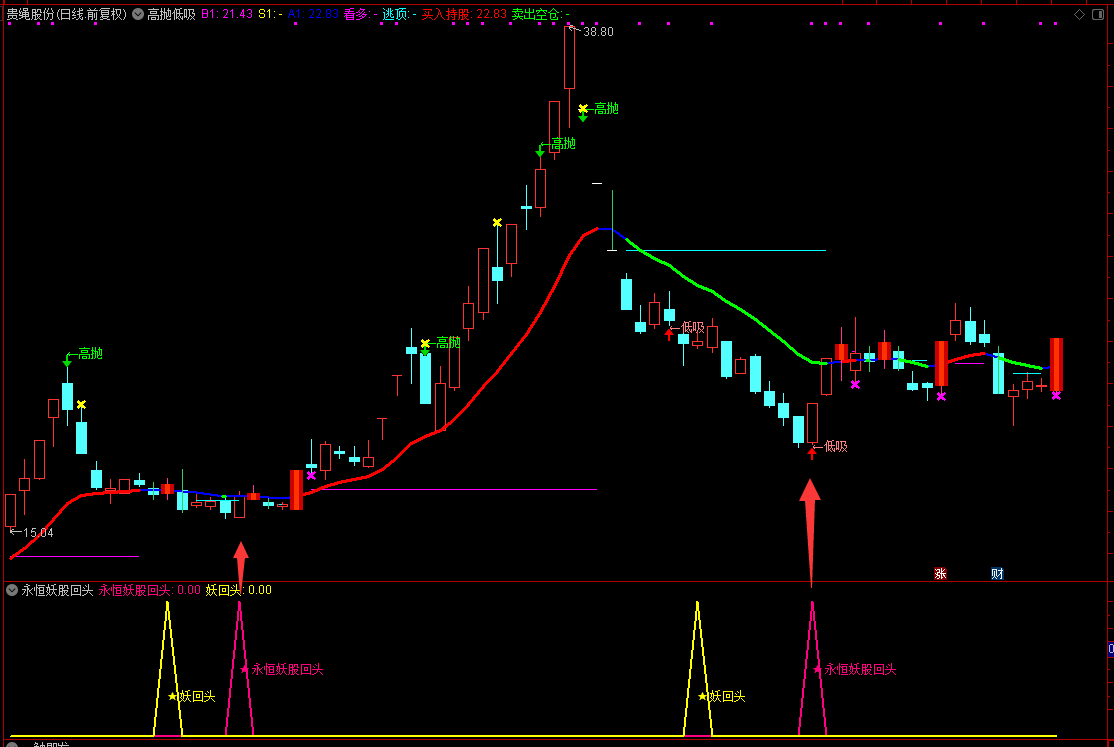Click the 永恒妖股回头 sub-chart indicator name

57,590
